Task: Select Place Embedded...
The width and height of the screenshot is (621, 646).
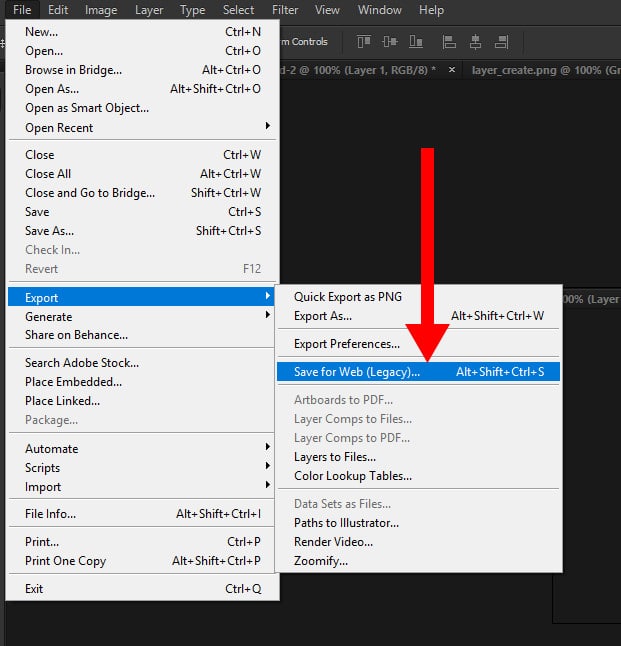Action: (x=141, y=382)
